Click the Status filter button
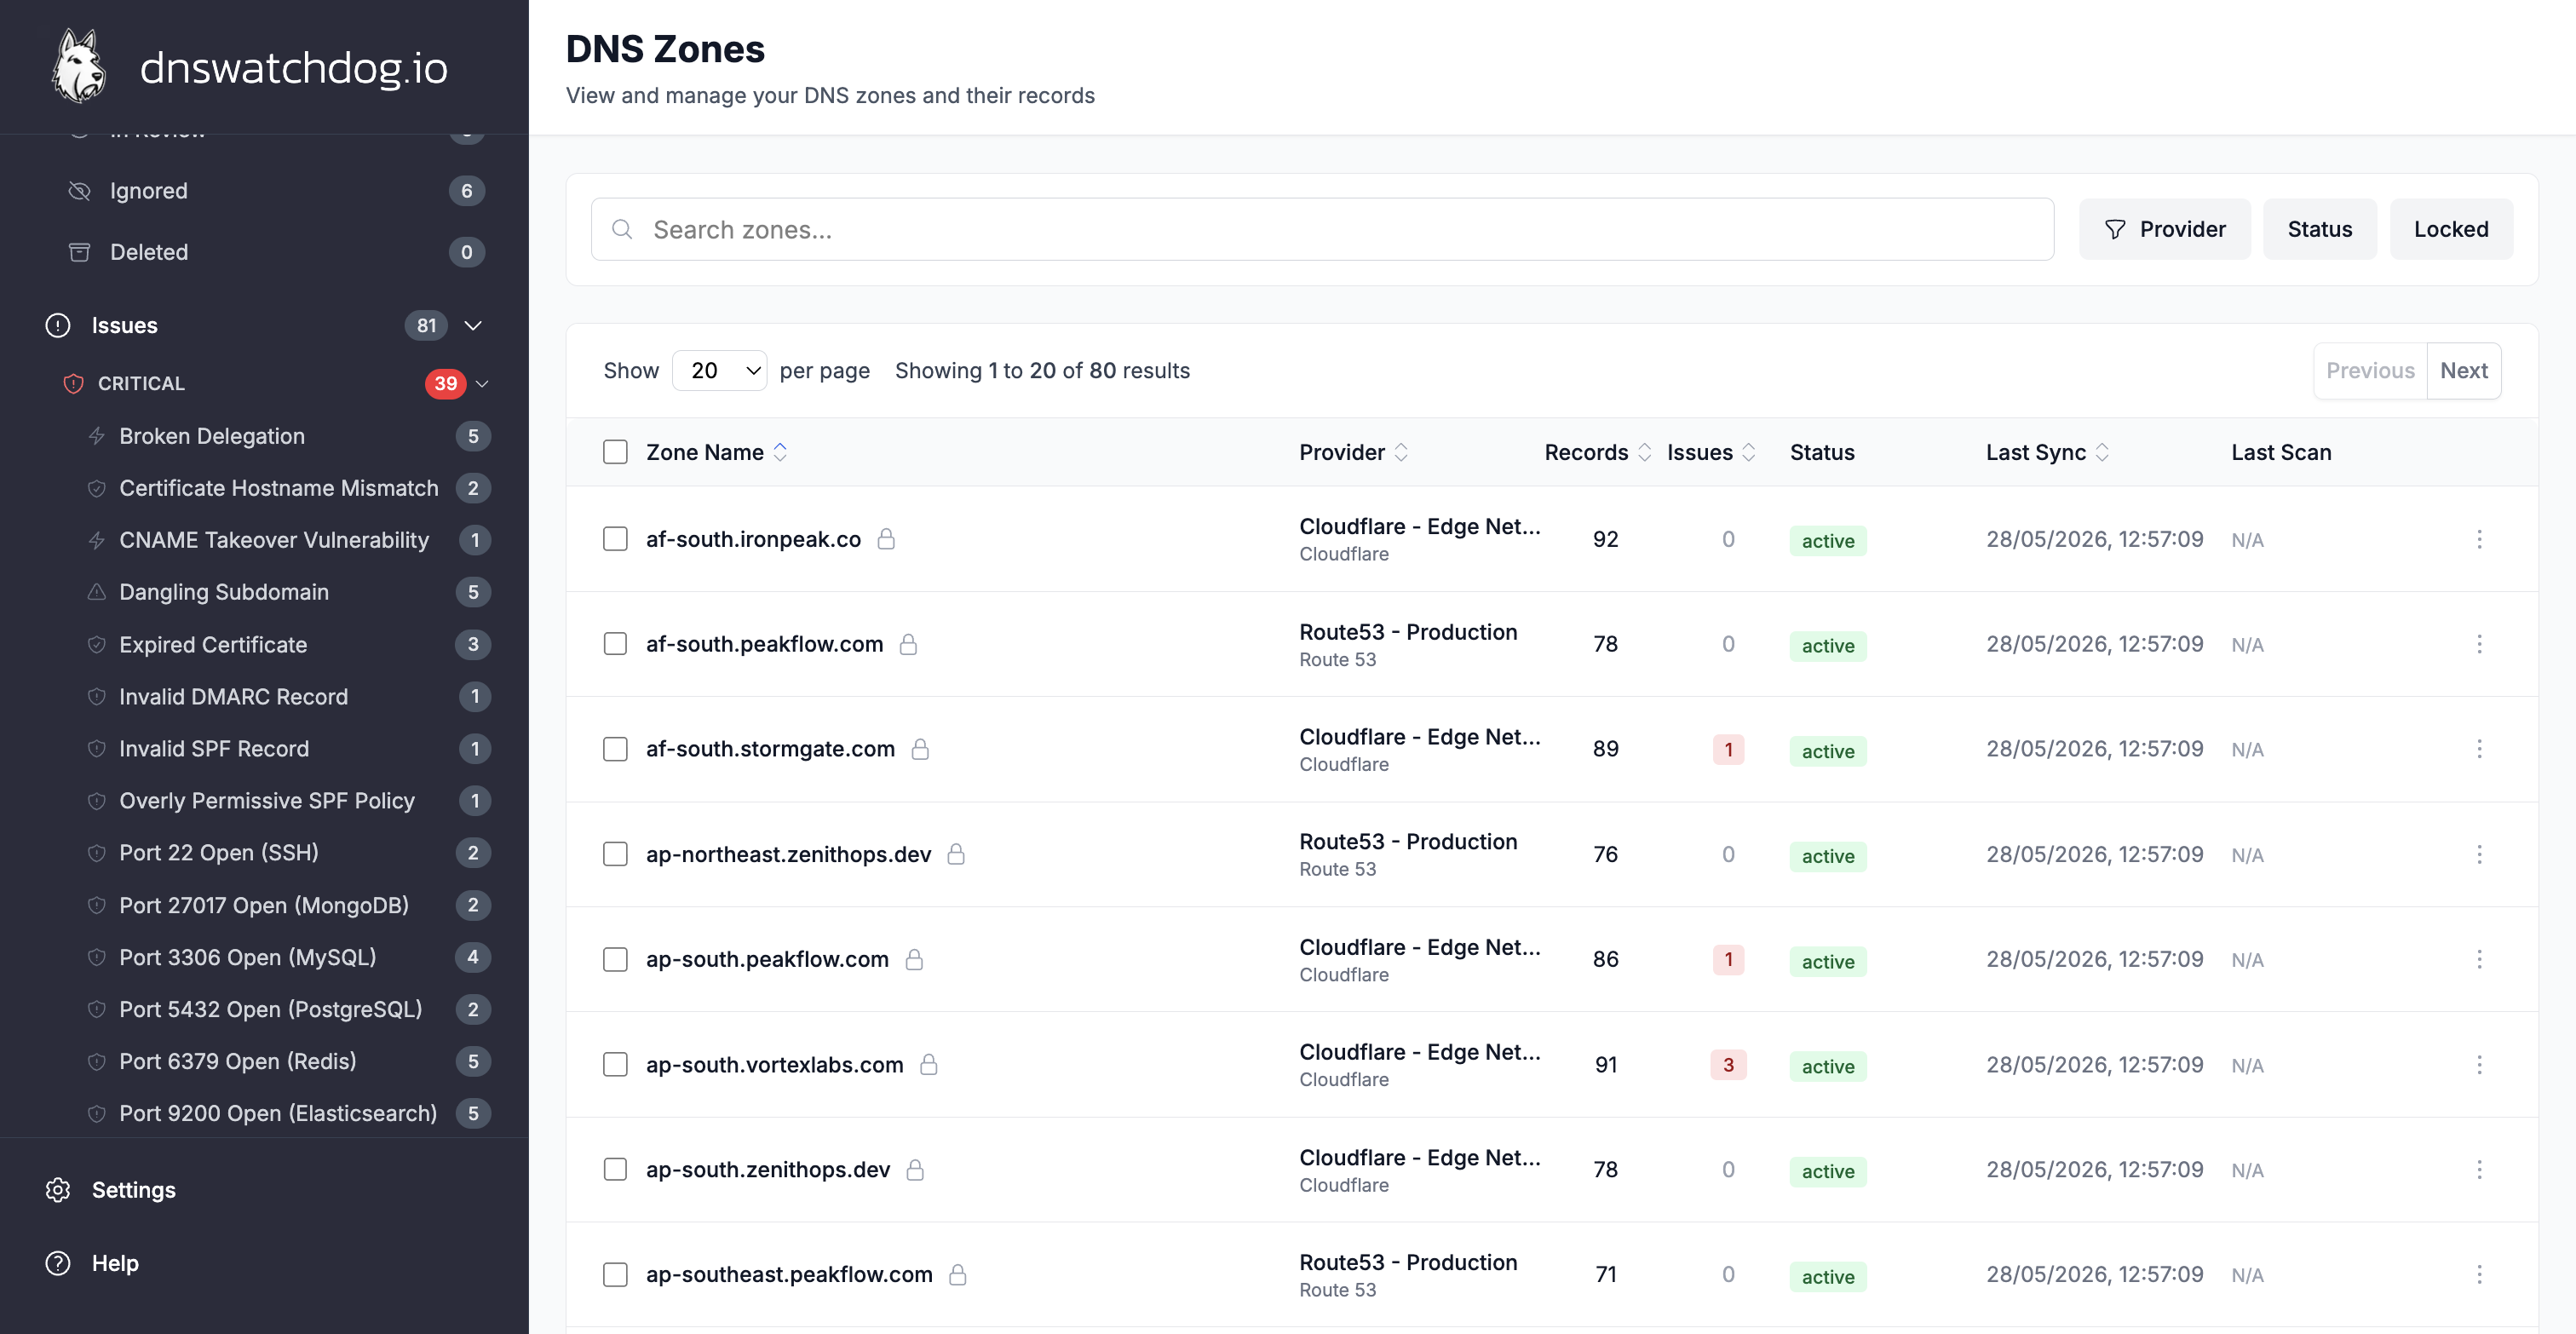The image size is (2576, 1334). click(2319, 229)
